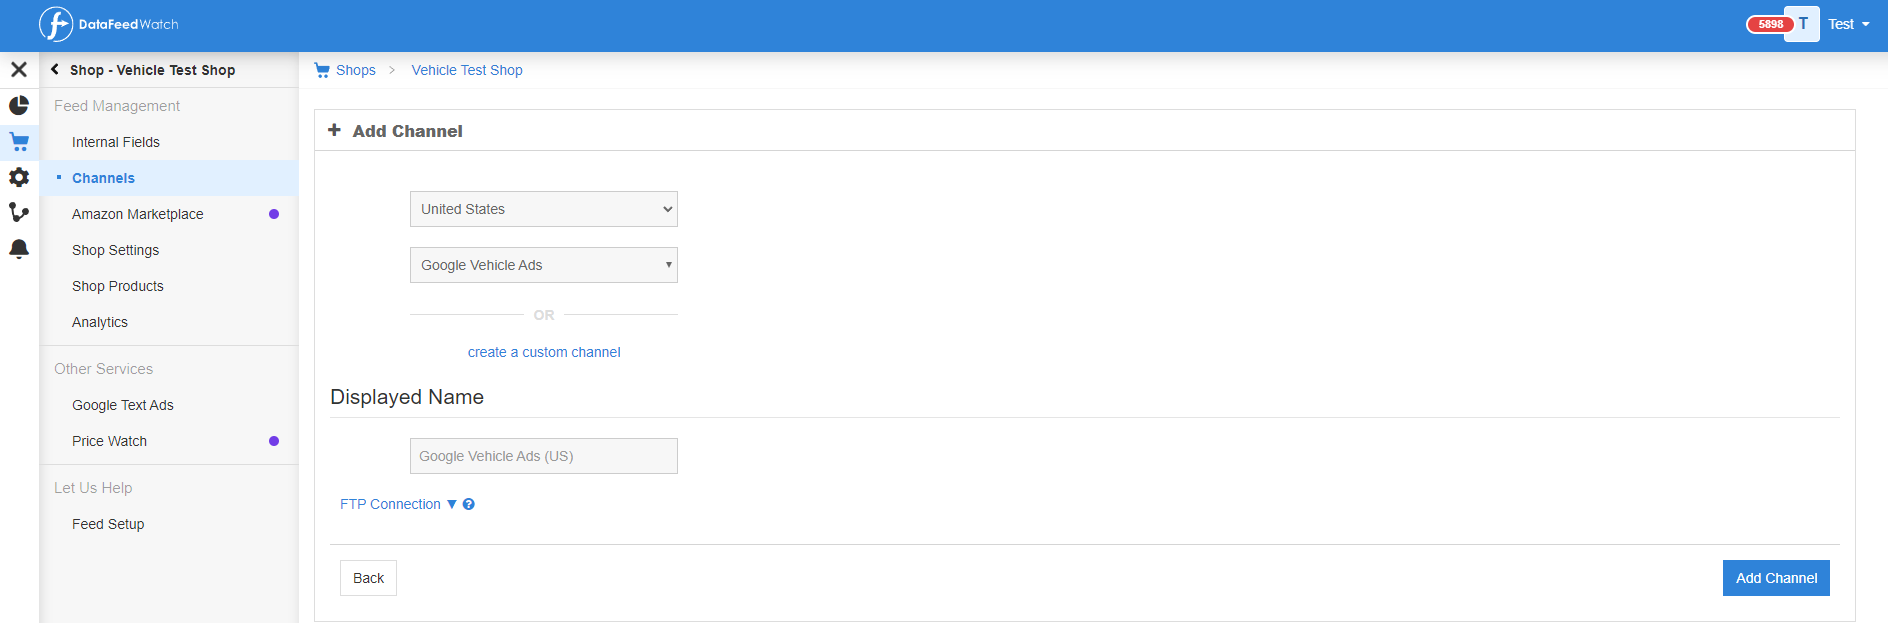The width and height of the screenshot is (1888, 623).
Task: Click the DataFeedWatch logo
Action: click(108, 24)
